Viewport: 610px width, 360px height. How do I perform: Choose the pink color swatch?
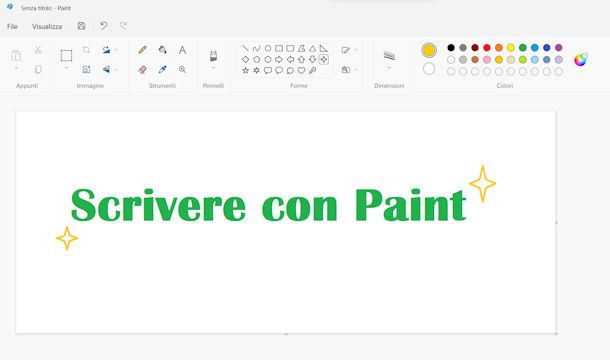pos(487,60)
